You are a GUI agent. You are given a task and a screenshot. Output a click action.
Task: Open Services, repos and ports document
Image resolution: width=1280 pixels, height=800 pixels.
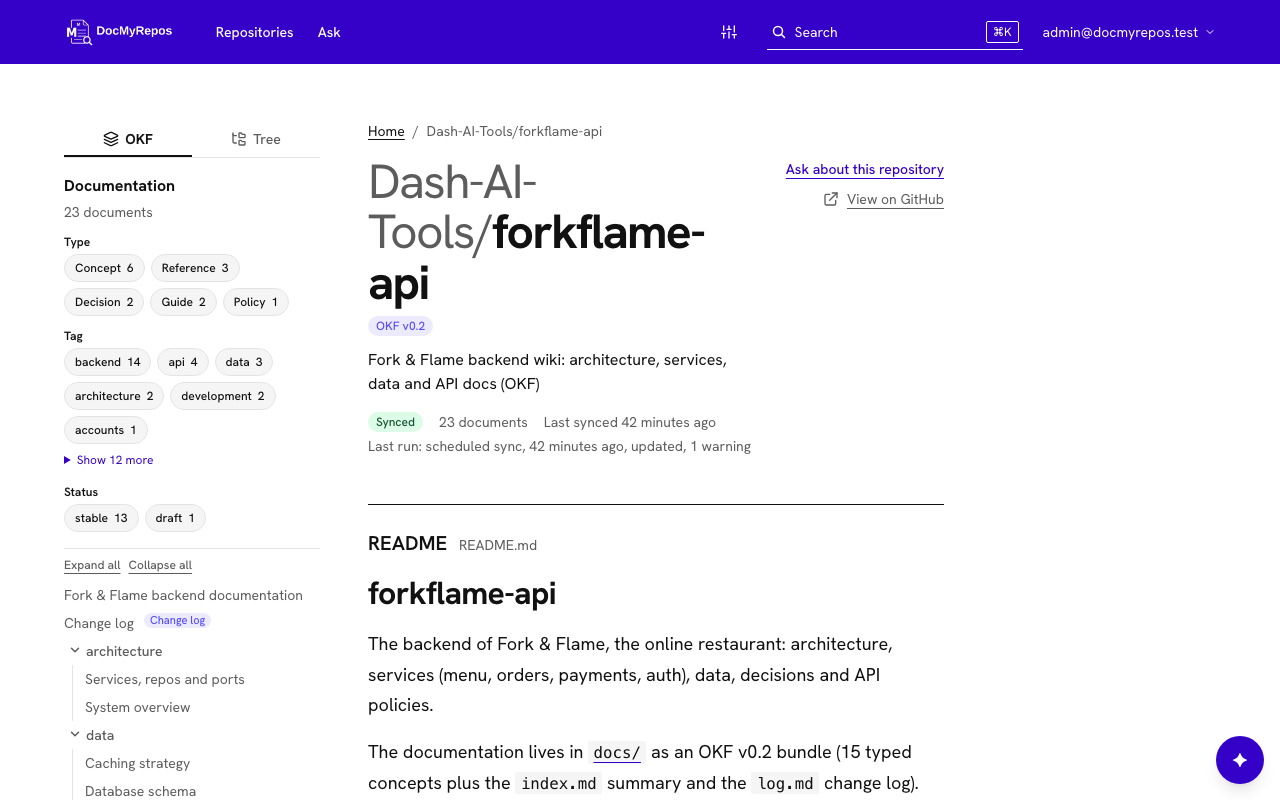tap(165, 679)
